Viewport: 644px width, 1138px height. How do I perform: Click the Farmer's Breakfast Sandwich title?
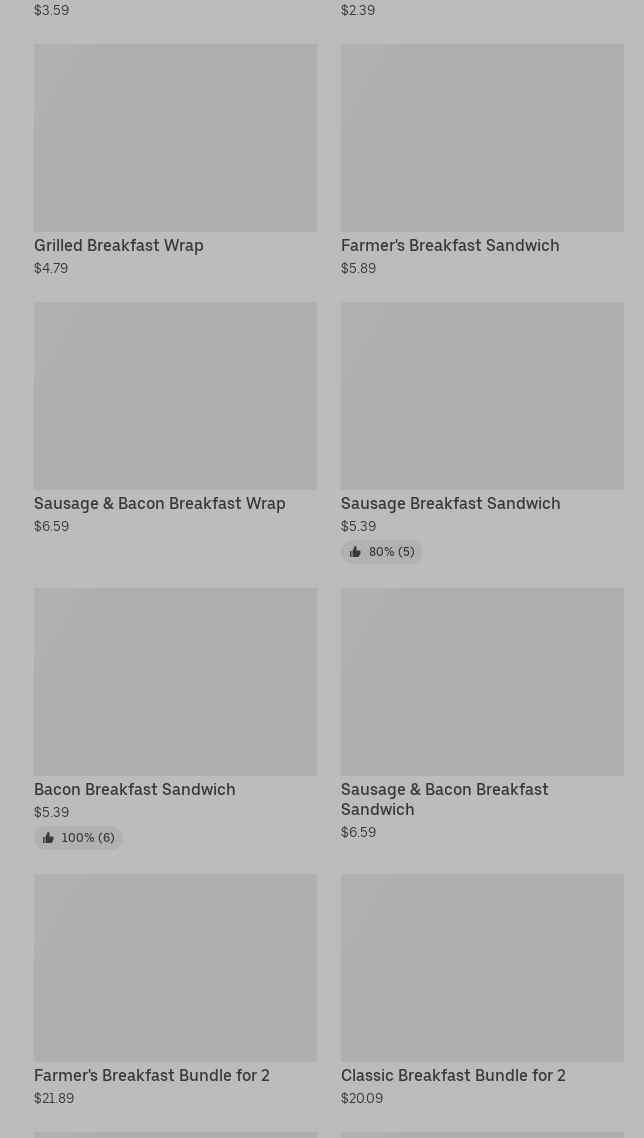(x=450, y=246)
